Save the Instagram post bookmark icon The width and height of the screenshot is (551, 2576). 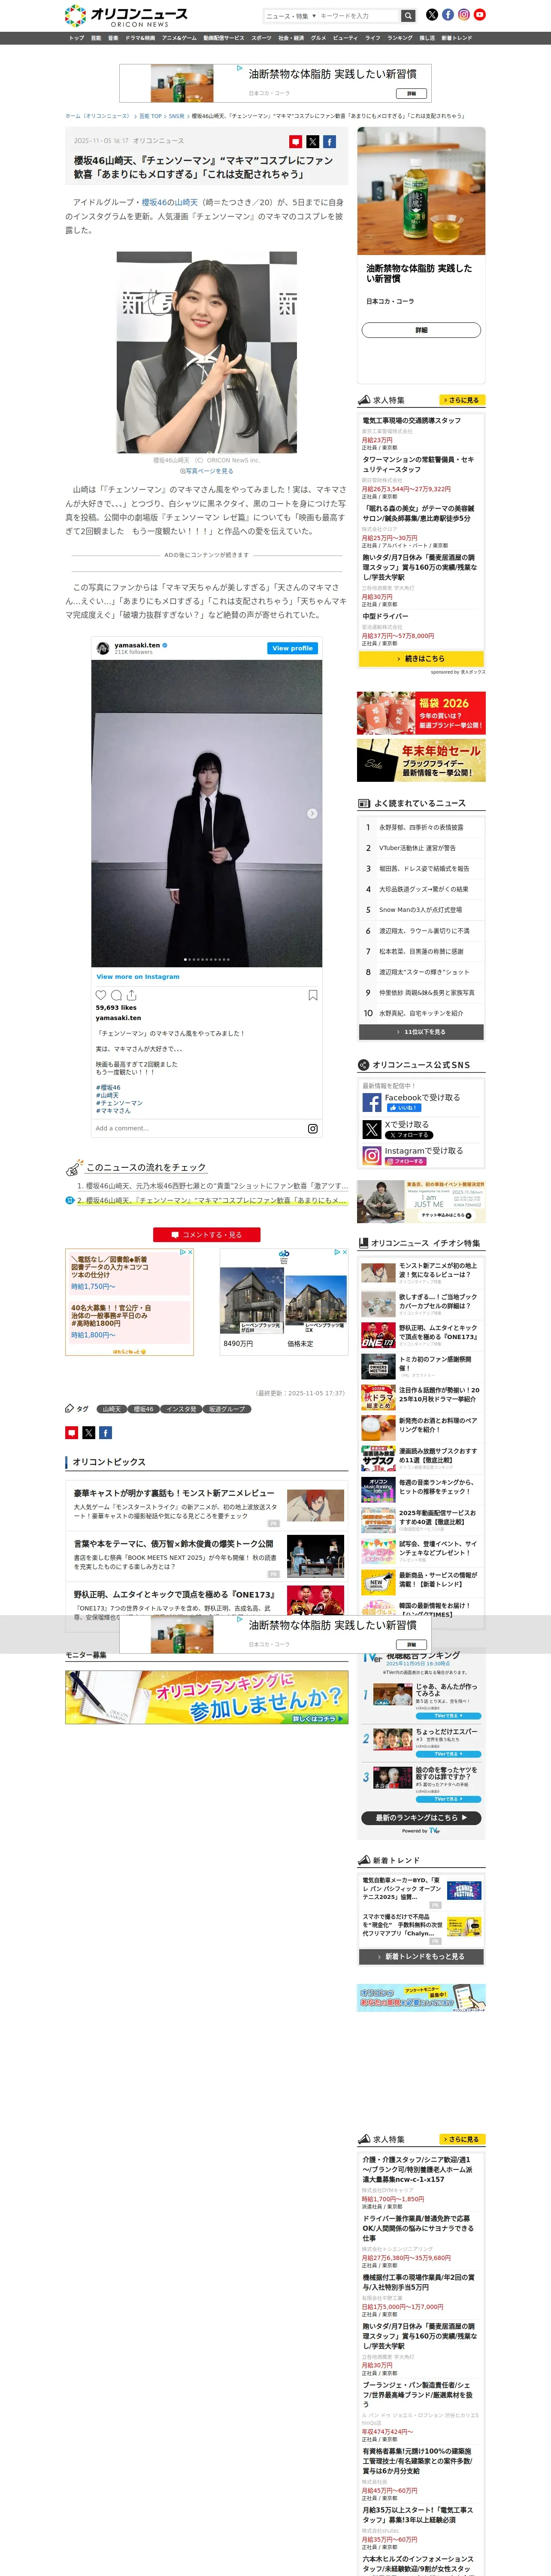313,995
